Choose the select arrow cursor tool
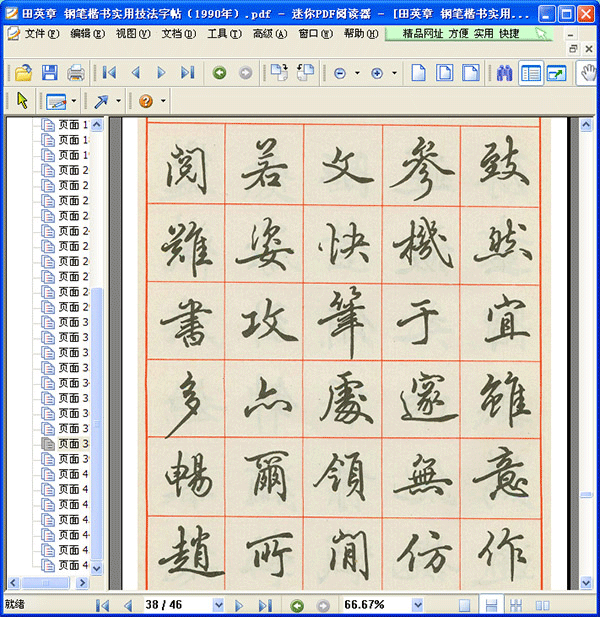Image resolution: width=600 pixels, height=617 pixels. click(x=22, y=101)
